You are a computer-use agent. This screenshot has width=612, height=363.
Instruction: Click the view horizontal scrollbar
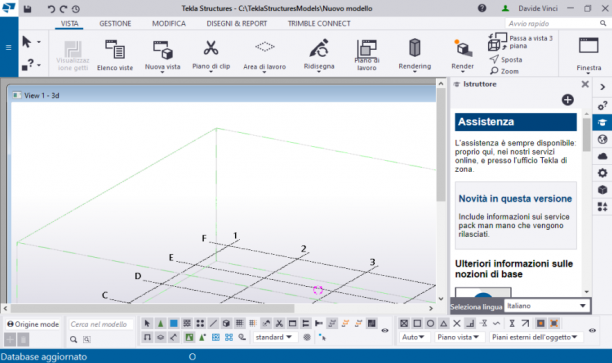(x=152, y=308)
